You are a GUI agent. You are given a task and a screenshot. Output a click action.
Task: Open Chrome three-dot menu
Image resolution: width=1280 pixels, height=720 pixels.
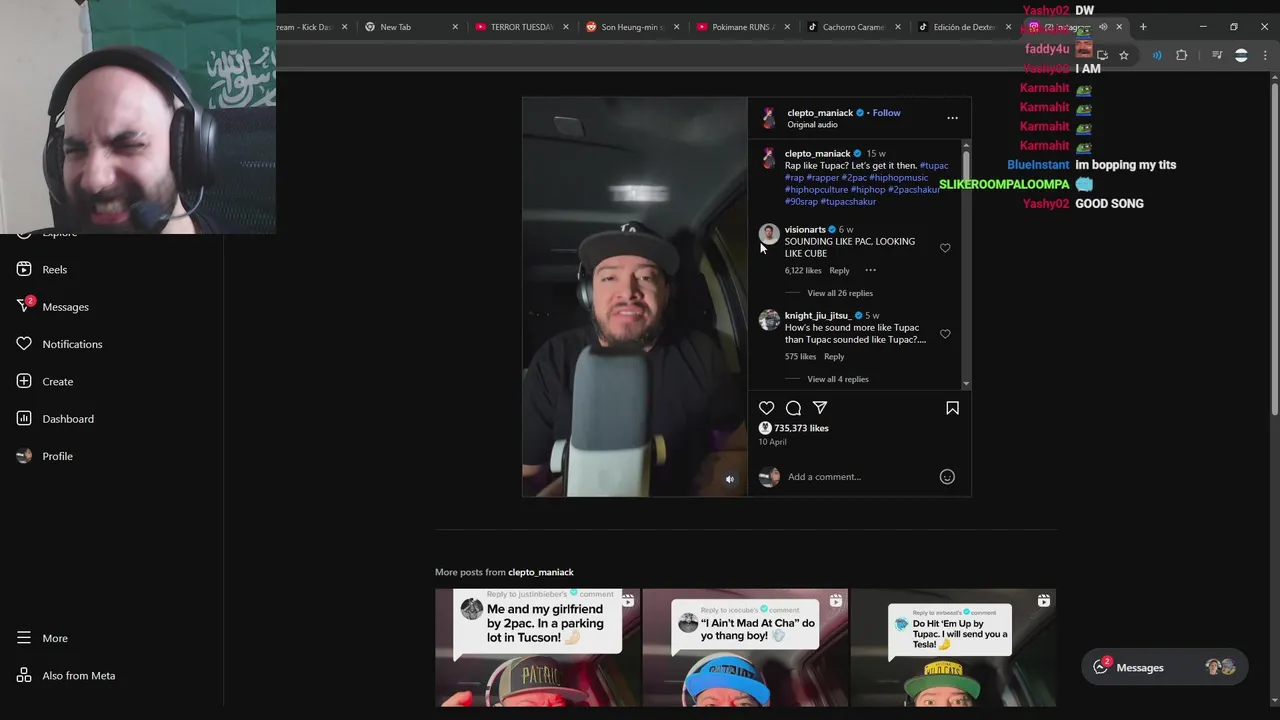click(x=1265, y=55)
